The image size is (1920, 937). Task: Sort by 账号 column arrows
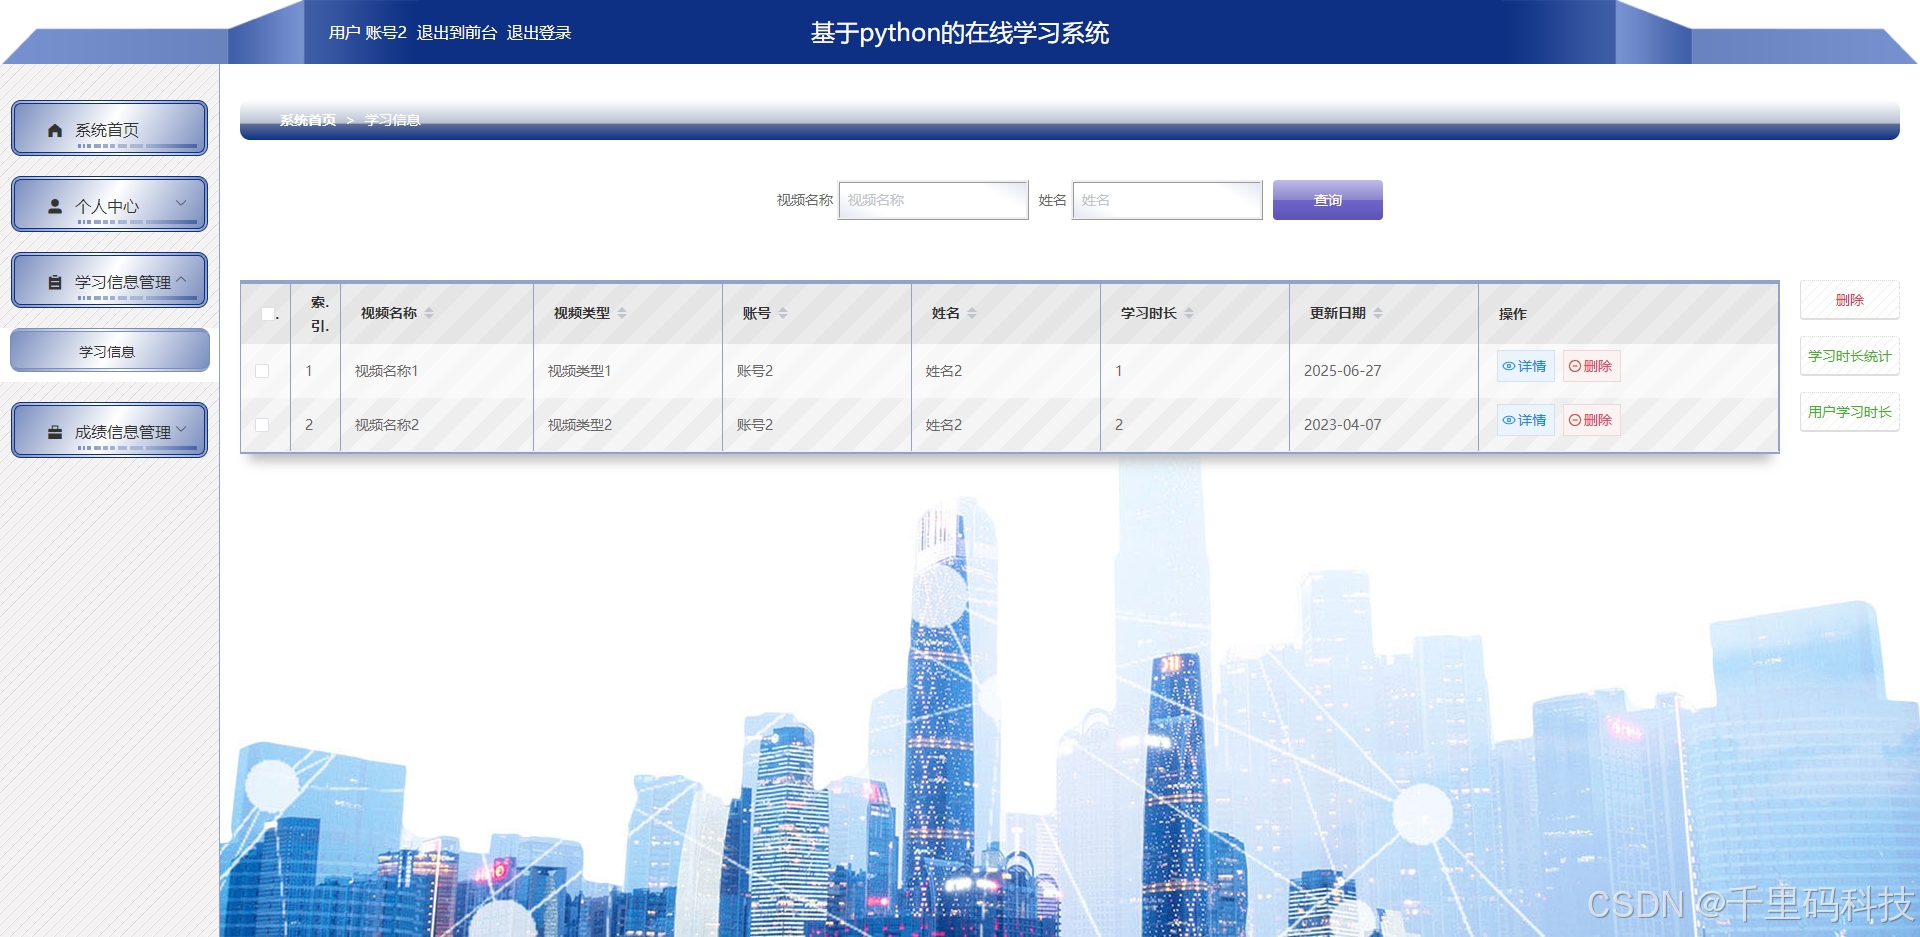pos(783,313)
